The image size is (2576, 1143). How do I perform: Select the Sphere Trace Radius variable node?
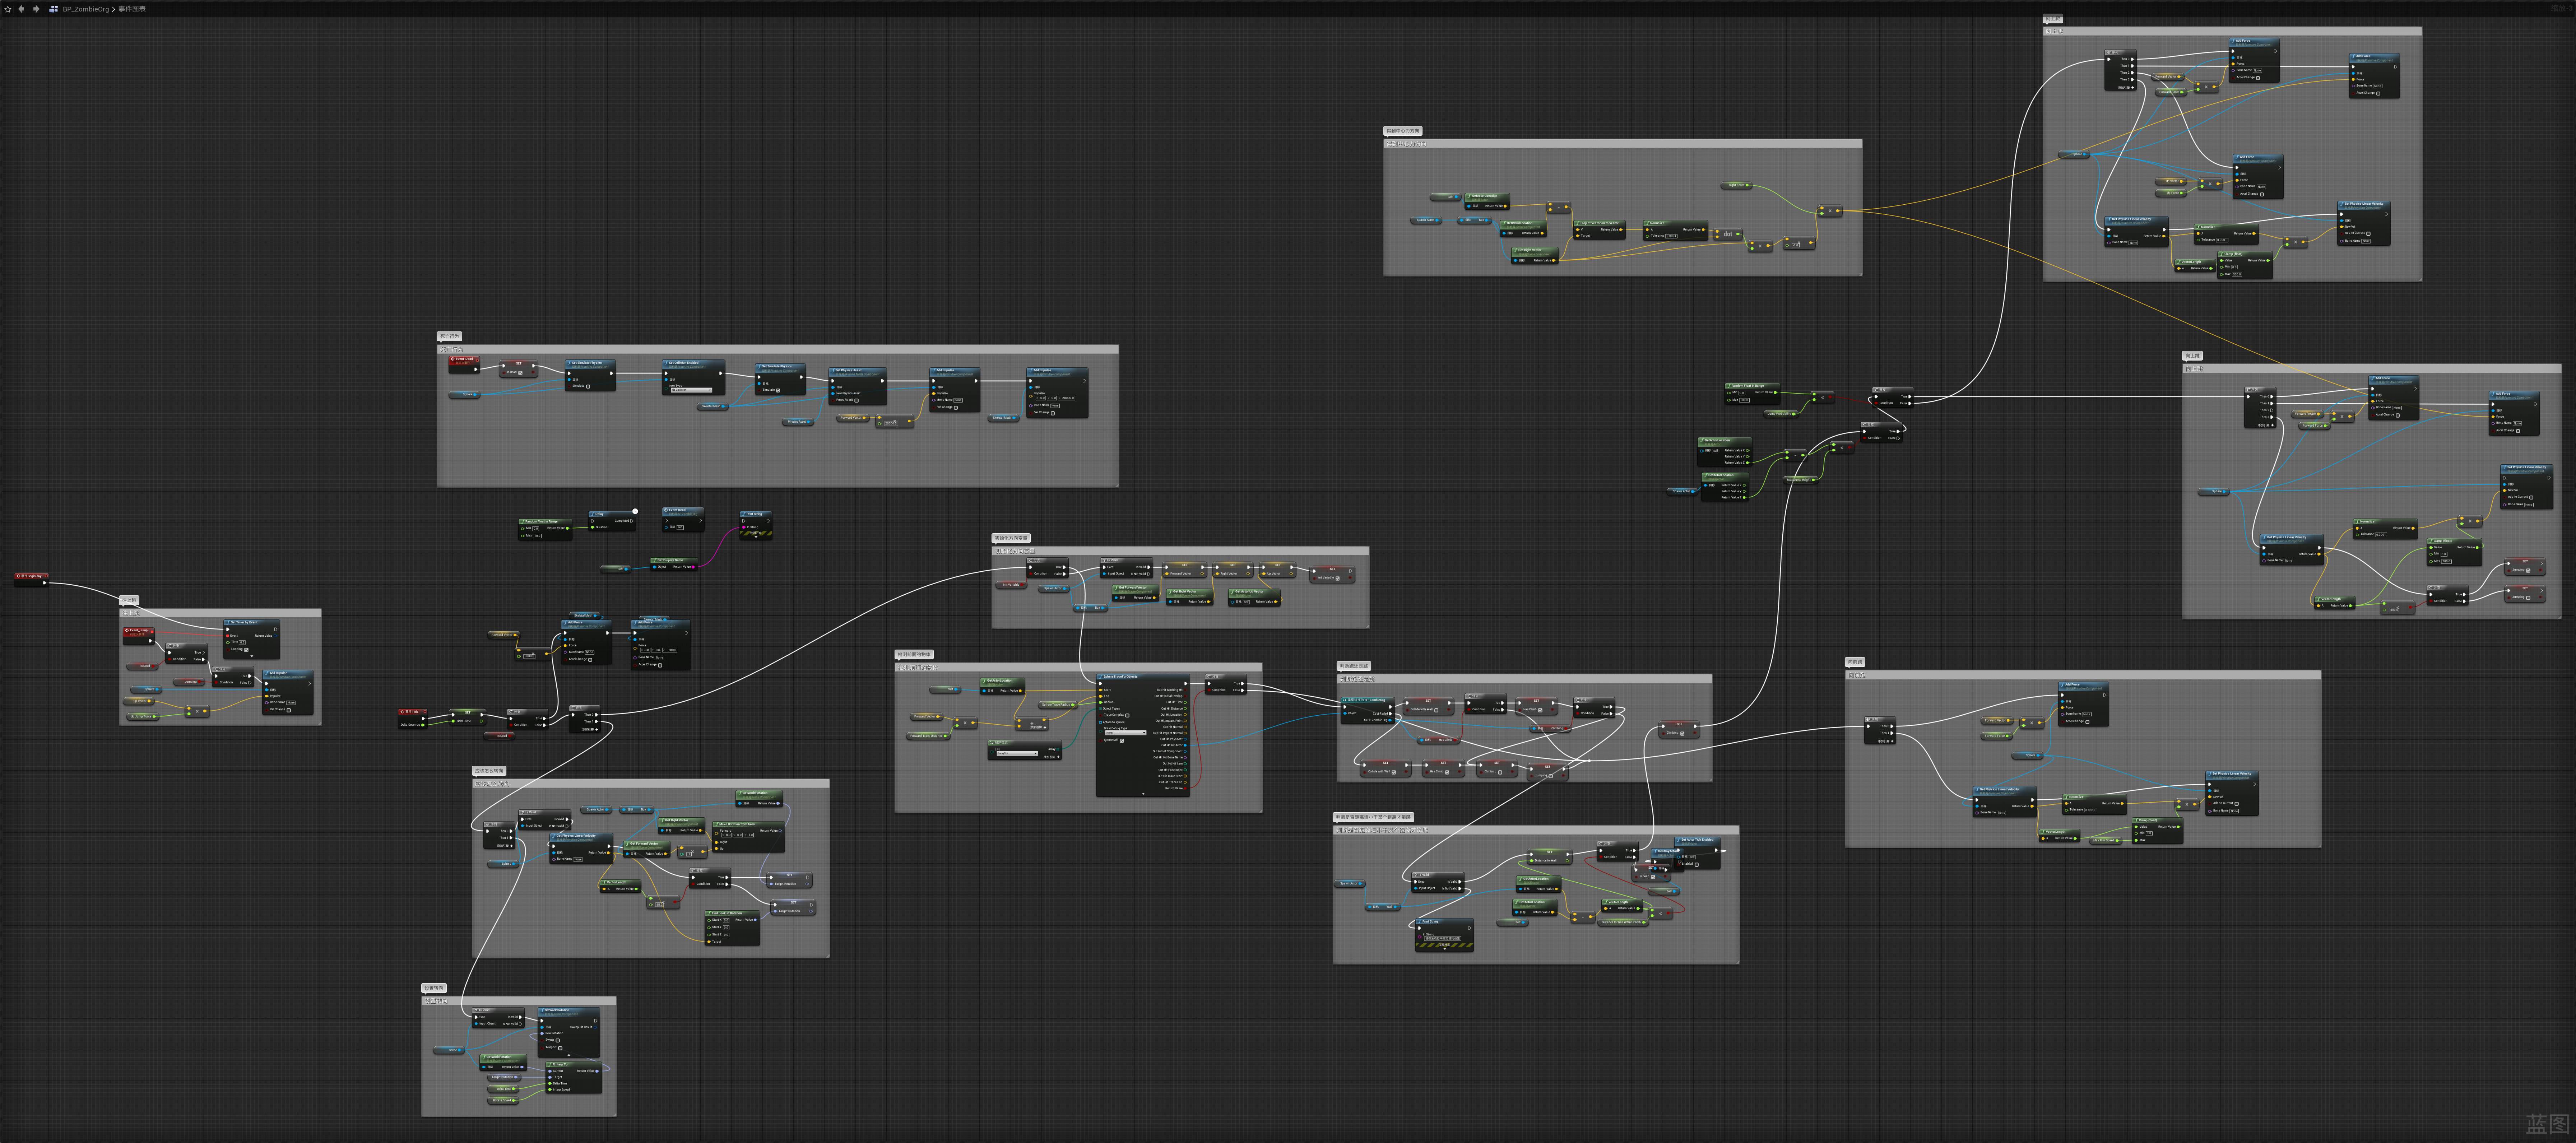tap(1058, 705)
